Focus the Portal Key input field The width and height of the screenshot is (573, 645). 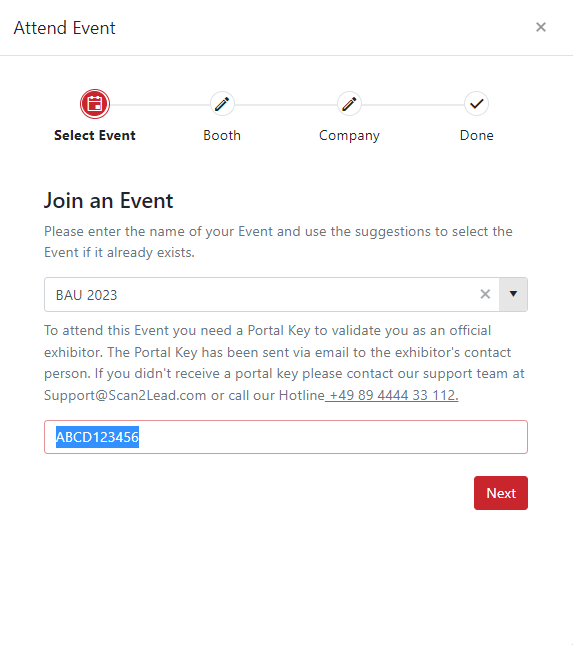(x=286, y=437)
